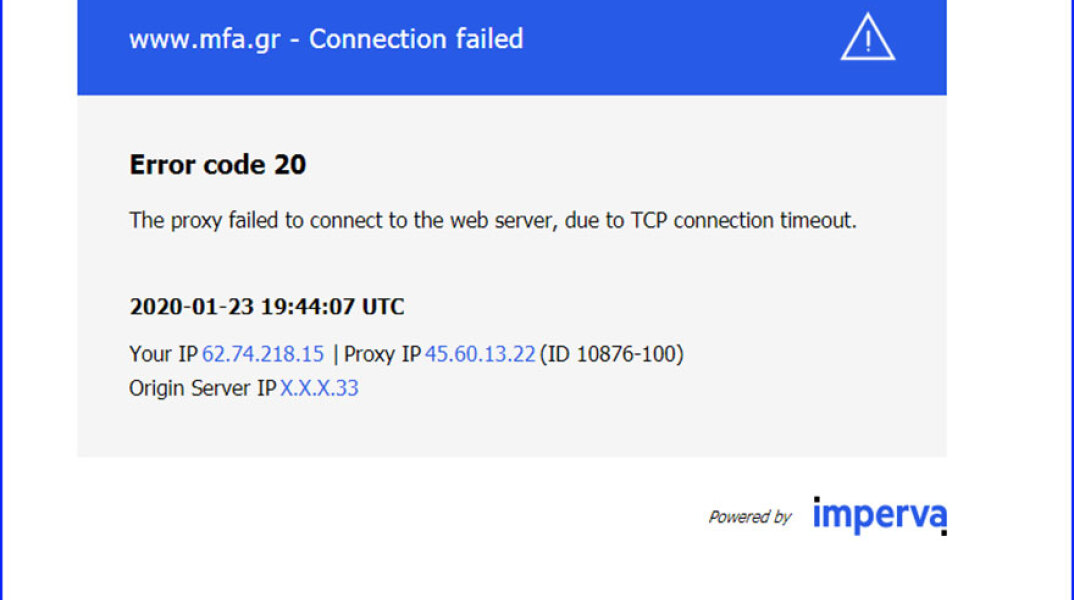Click the X.X.X.33 origin server link
This screenshot has height=600, width=1074.
319,388
